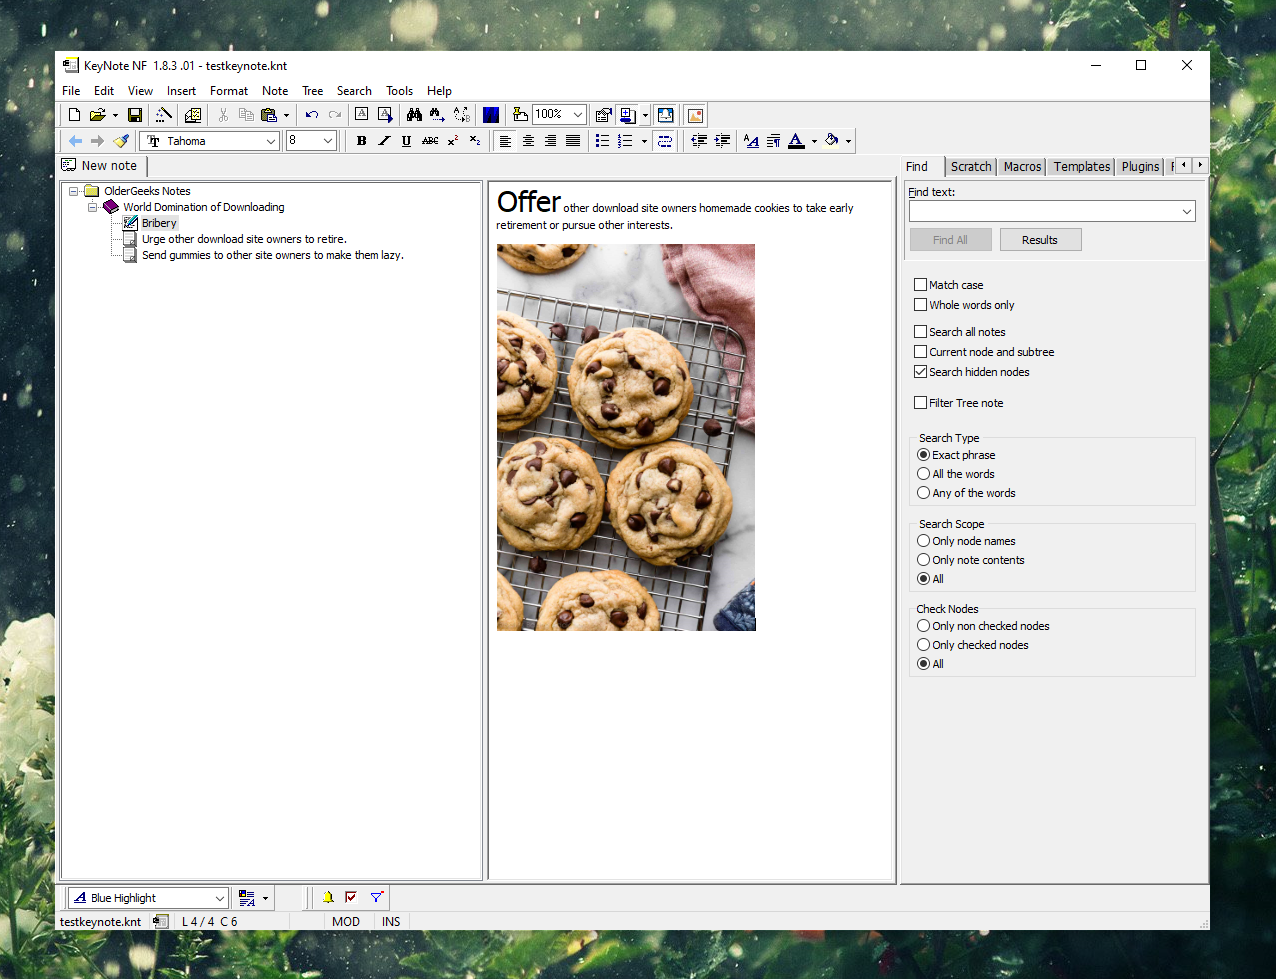
Task: Toggle numbered list
Action: tap(625, 141)
